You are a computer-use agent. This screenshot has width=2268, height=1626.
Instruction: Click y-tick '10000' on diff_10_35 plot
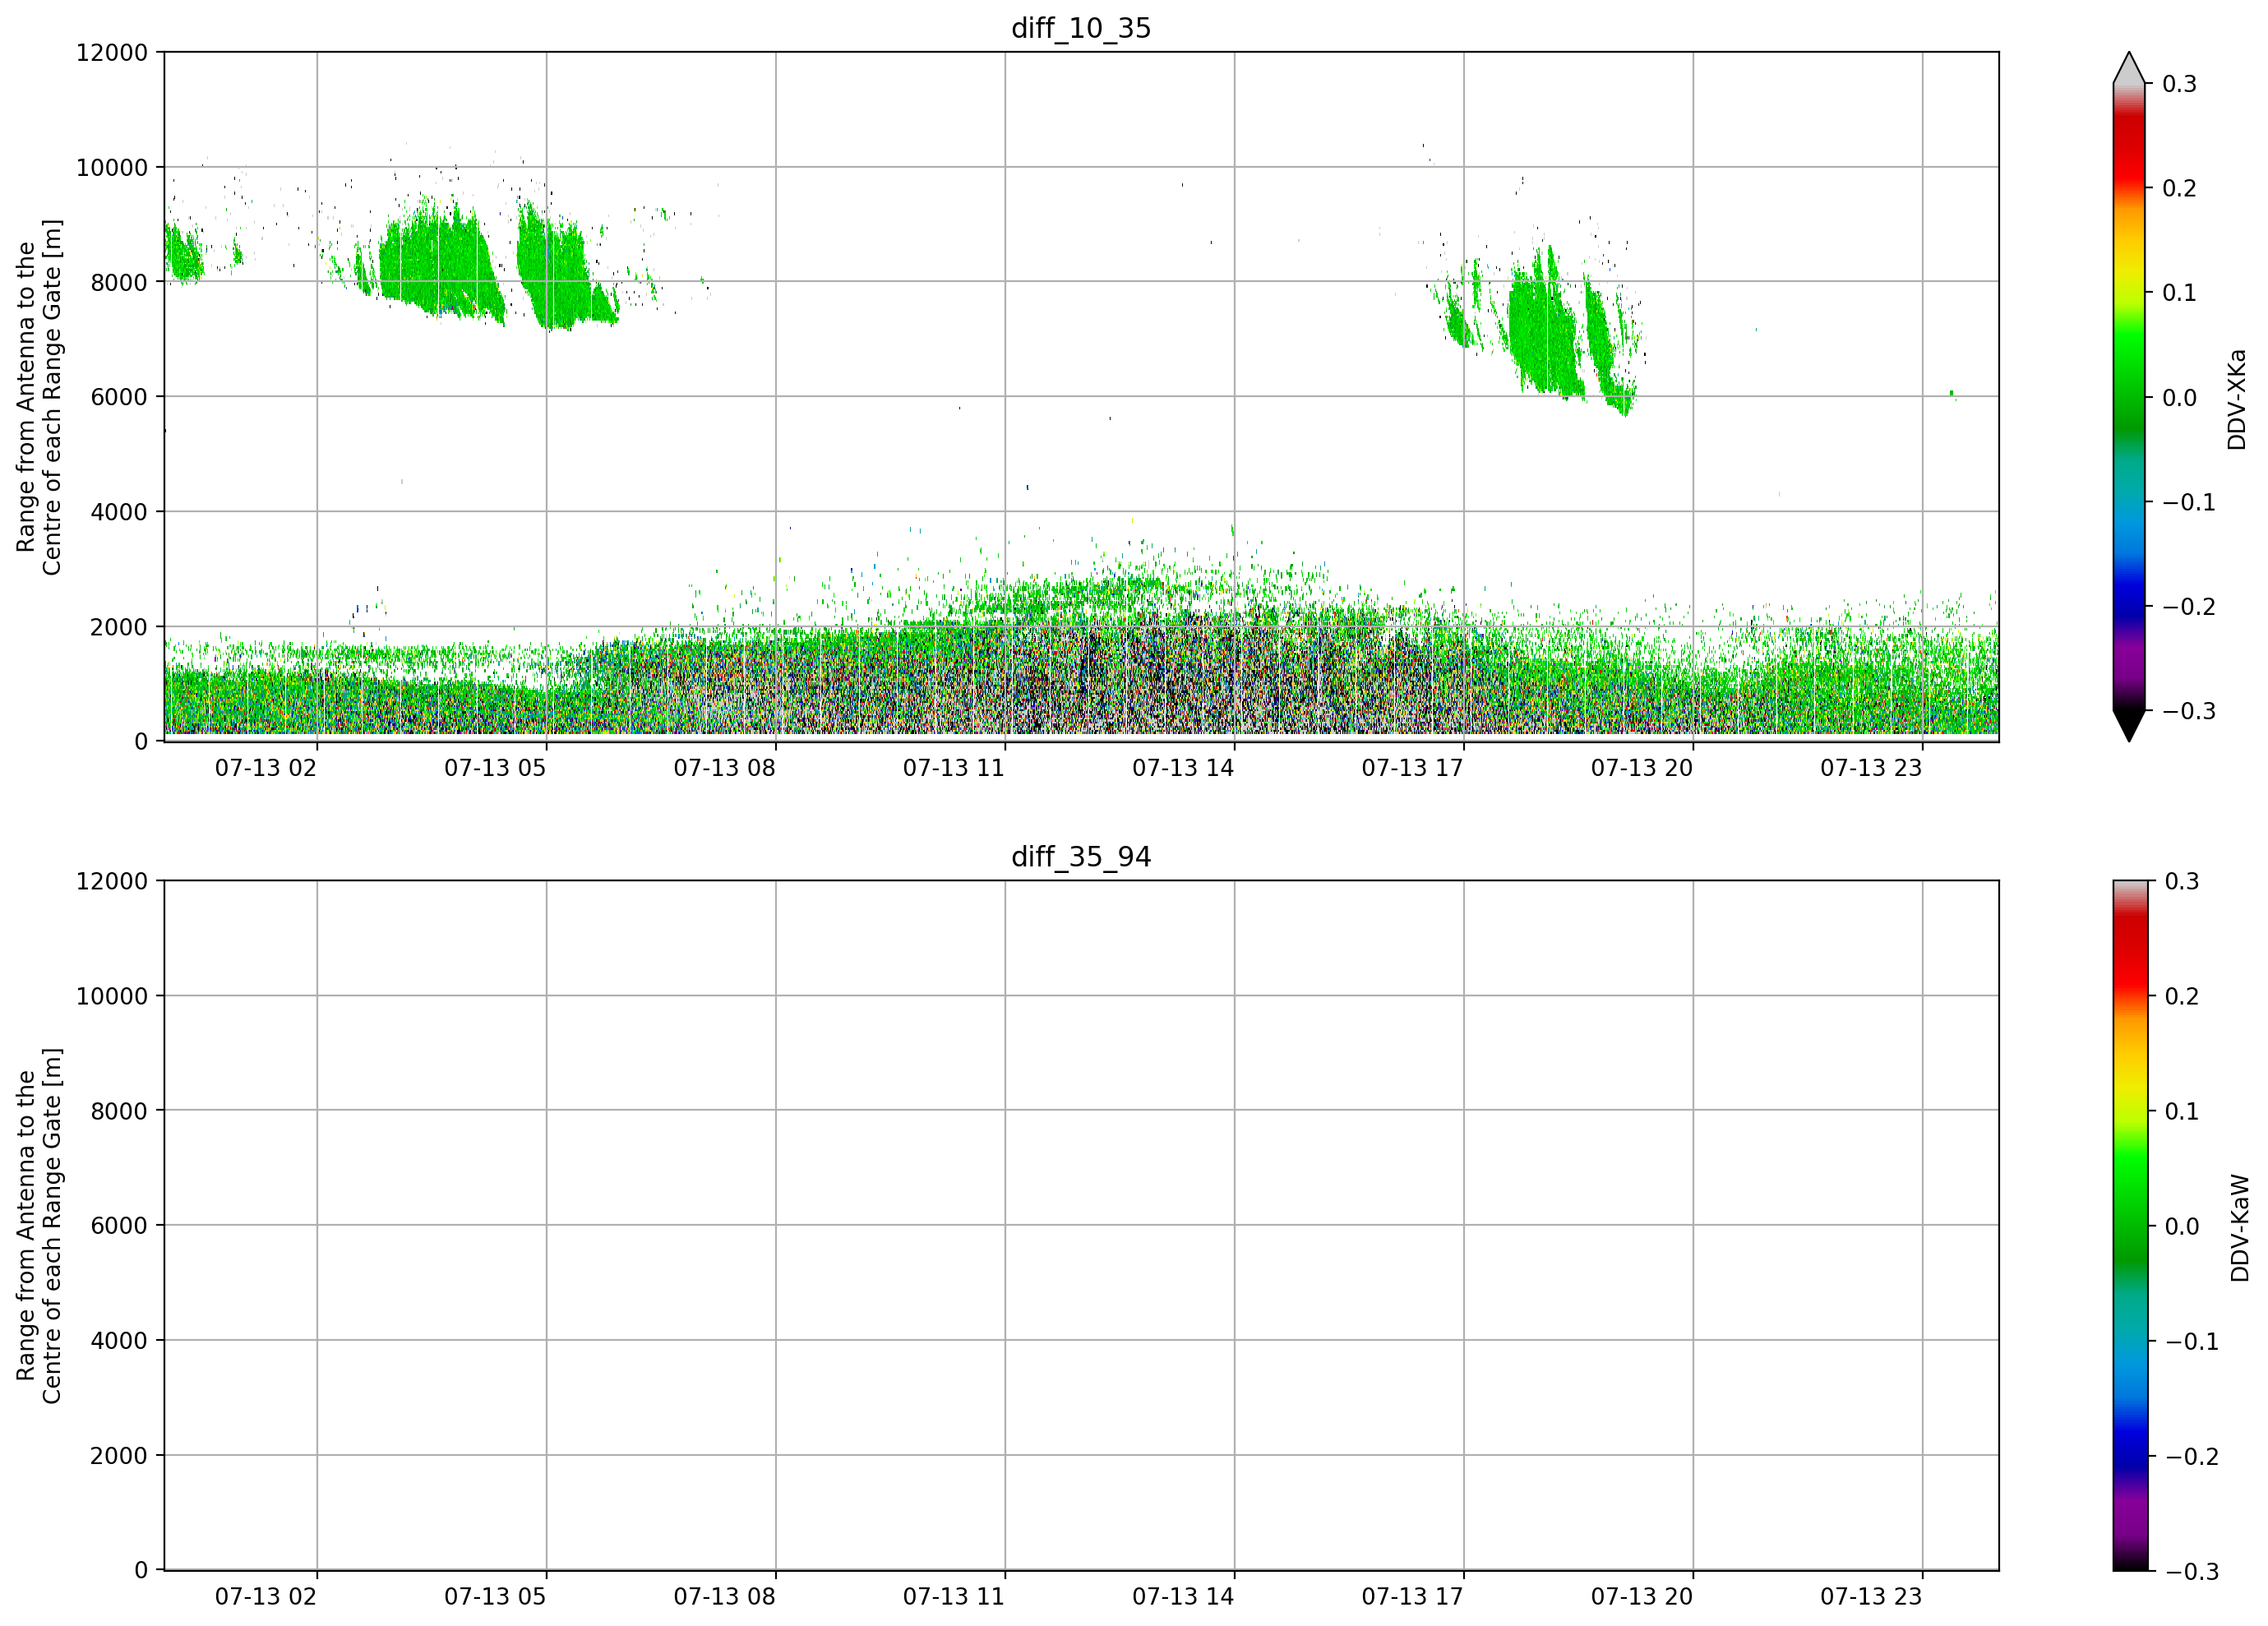[x=112, y=168]
